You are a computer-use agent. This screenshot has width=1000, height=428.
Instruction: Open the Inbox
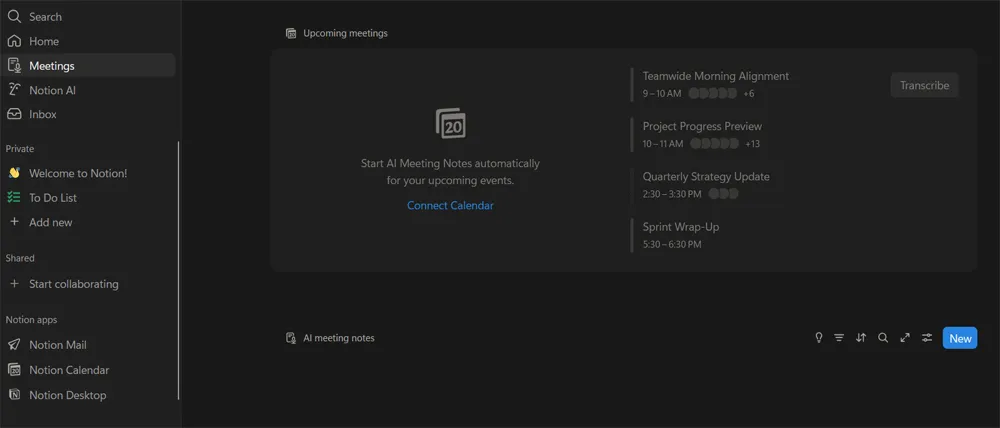tap(43, 114)
